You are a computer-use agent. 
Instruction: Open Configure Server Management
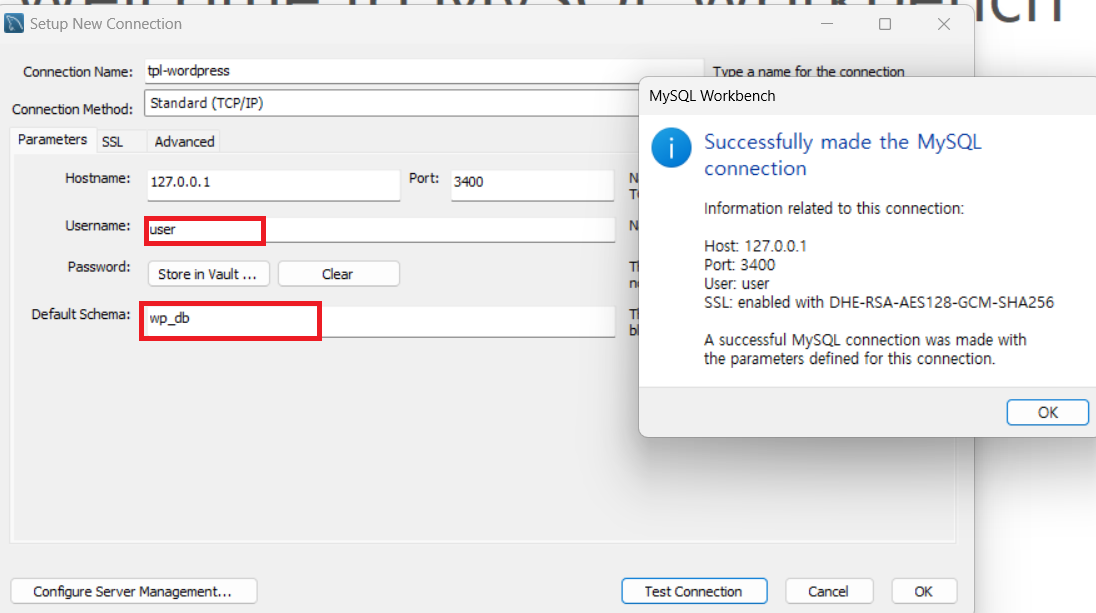(134, 591)
